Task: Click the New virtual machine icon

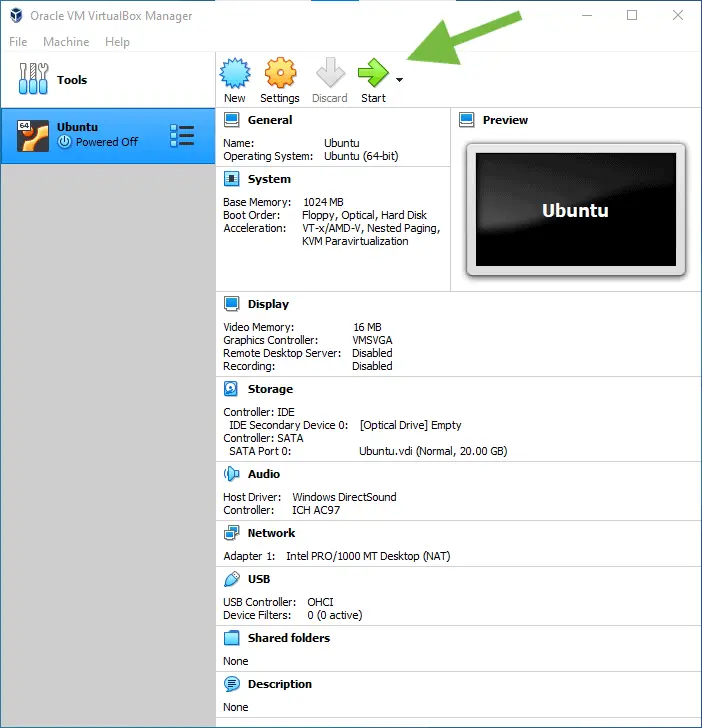Action: [x=235, y=73]
